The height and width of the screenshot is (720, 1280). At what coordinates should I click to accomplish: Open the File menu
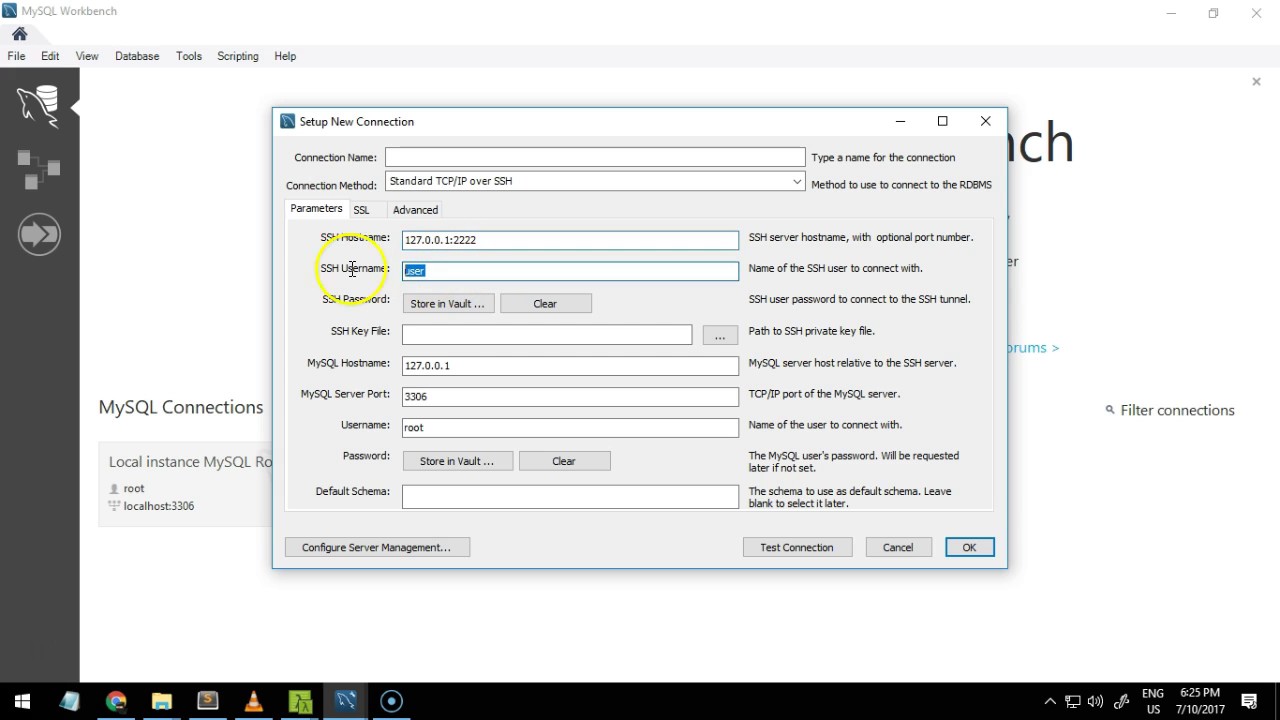point(17,56)
